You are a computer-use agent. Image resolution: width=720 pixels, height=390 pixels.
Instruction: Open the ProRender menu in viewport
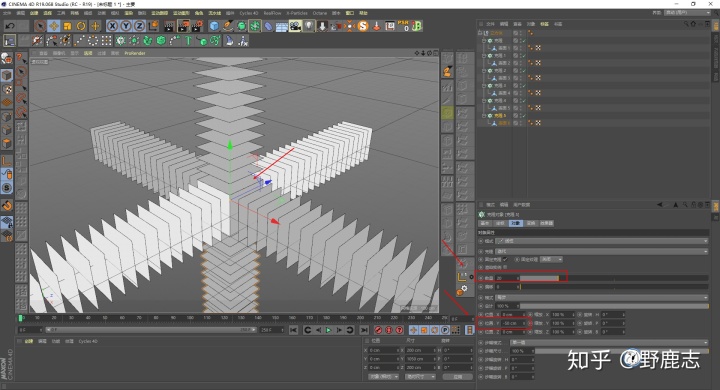click(135, 53)
